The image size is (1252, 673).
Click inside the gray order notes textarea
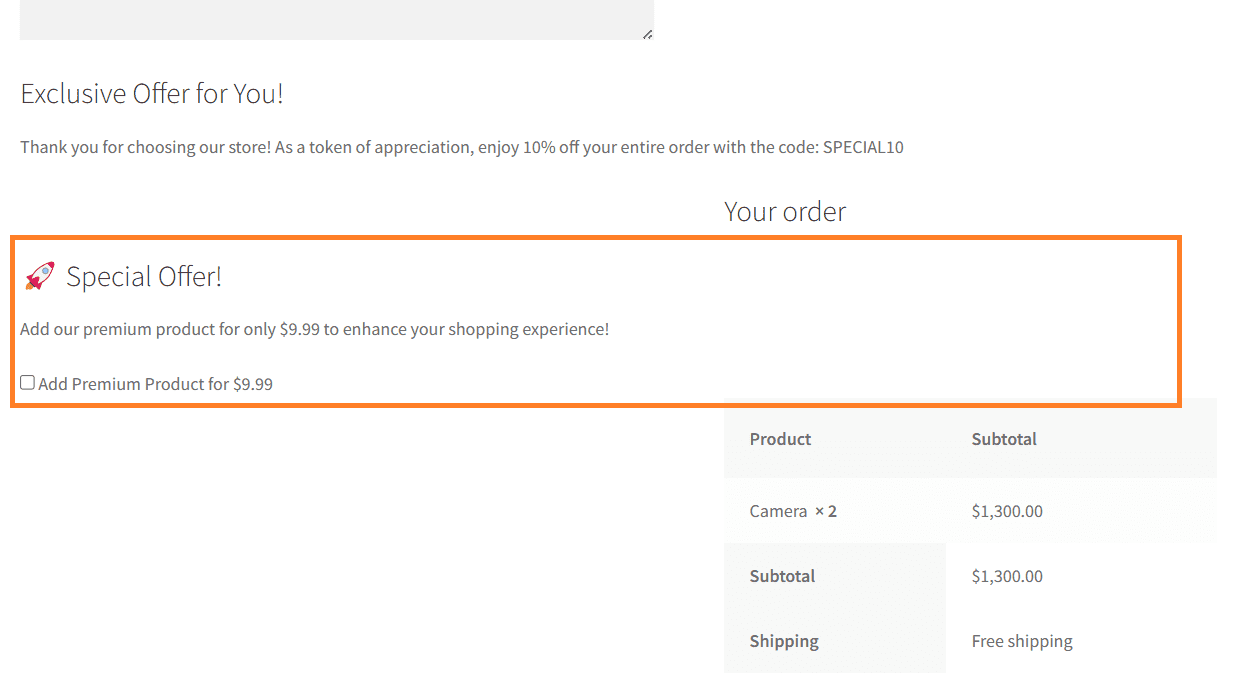pyautogui.click(x=337, y=18)
